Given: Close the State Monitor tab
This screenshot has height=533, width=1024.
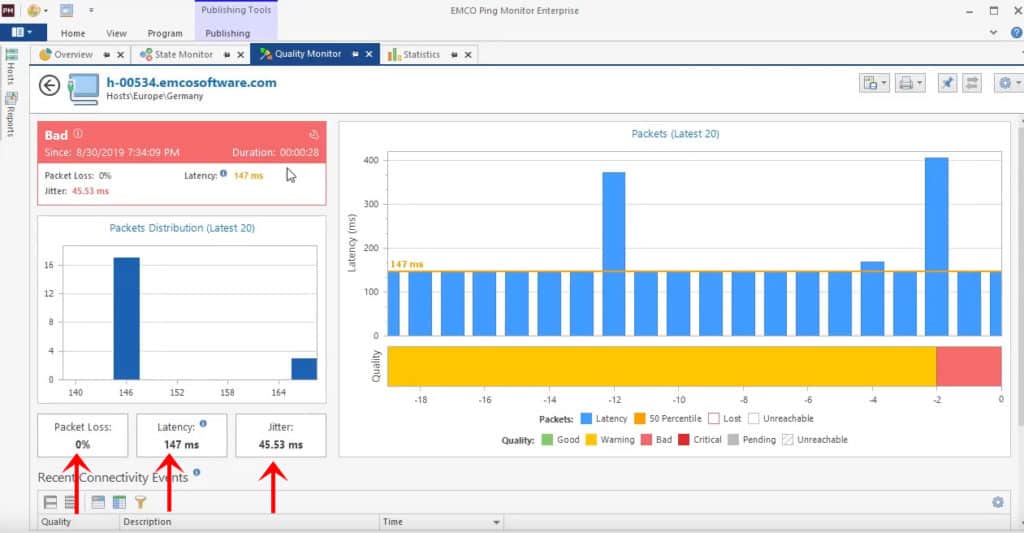Looking at the screenshot, I should coord(241,55).
